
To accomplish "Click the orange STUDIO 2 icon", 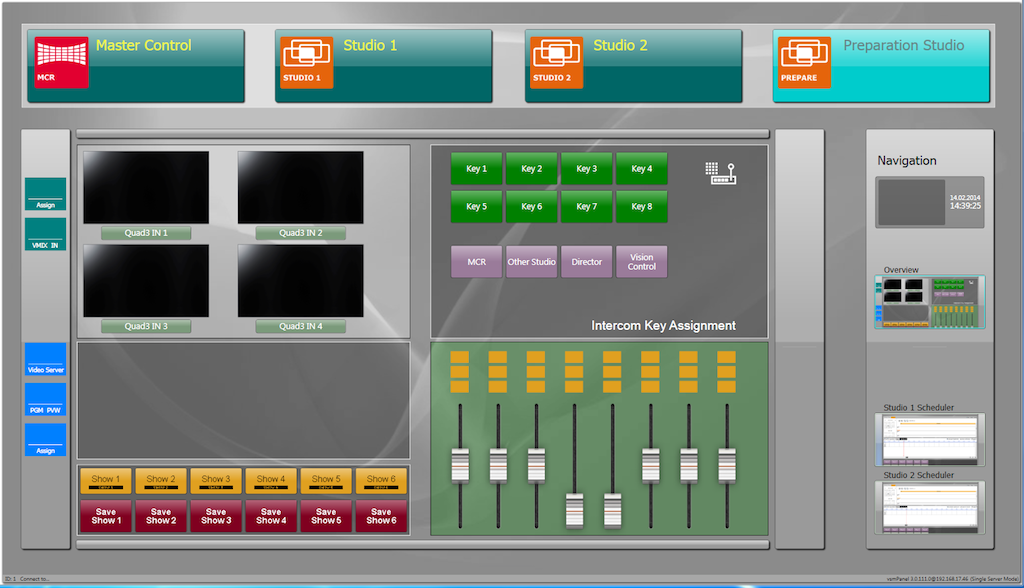I will click(556, 63).
